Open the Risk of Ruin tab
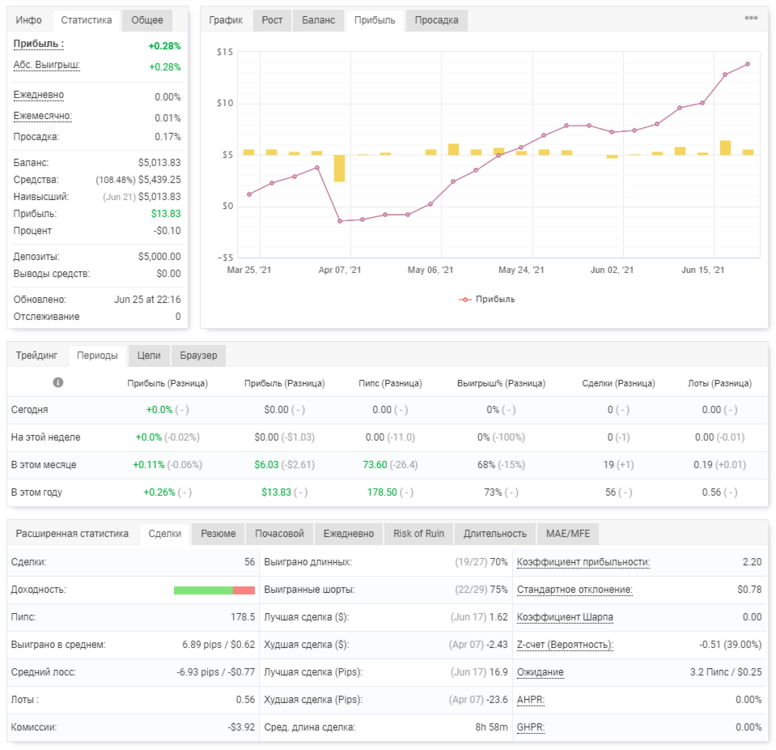The width and height of the screenshot is (776, 750). (x=418, y=534)
